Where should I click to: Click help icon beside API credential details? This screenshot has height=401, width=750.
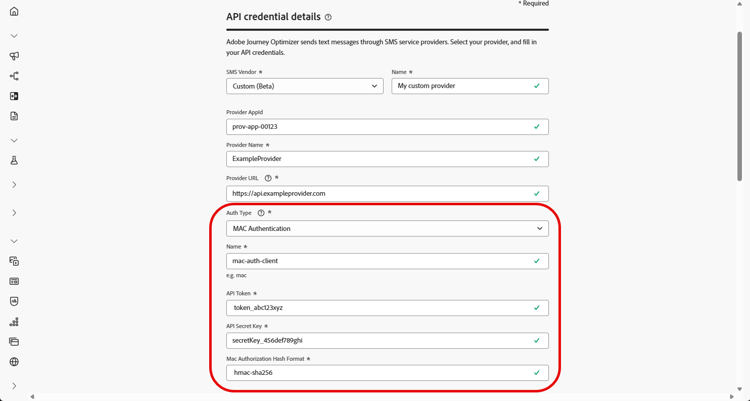pyautogui.click(x=328, y=17)
